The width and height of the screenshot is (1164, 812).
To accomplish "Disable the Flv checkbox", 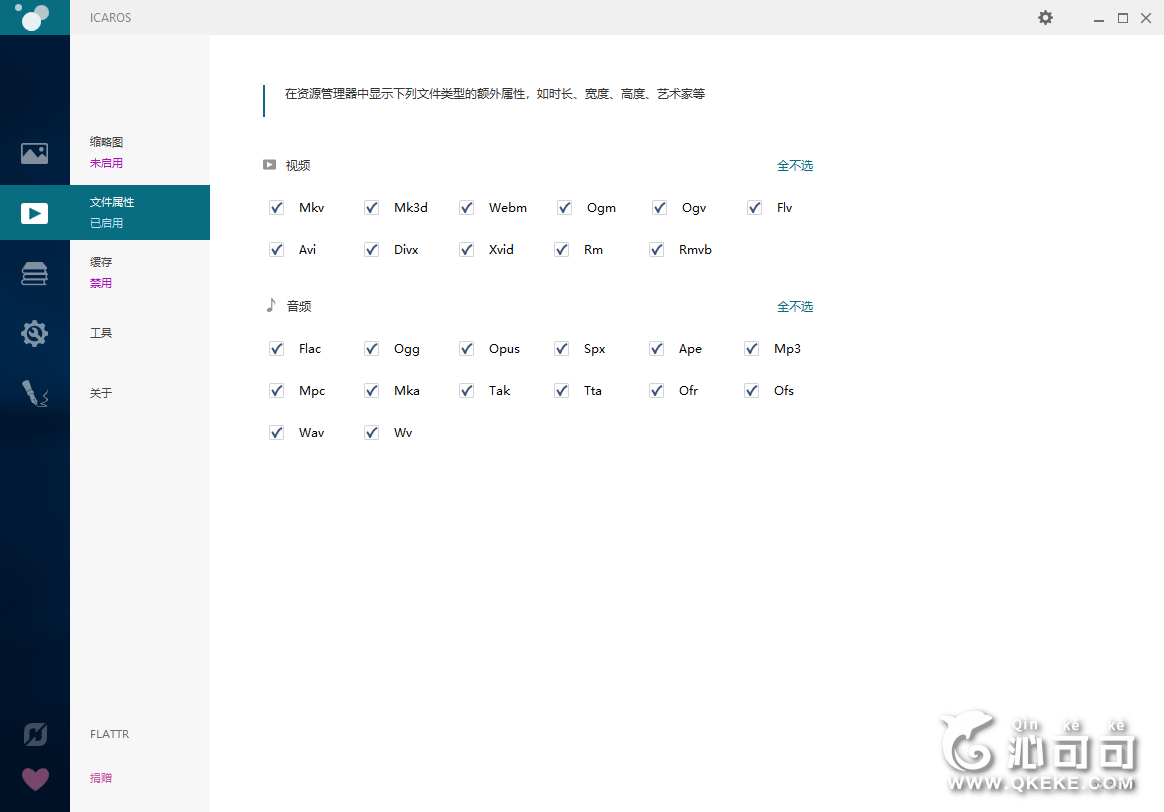I will [755, 208].
